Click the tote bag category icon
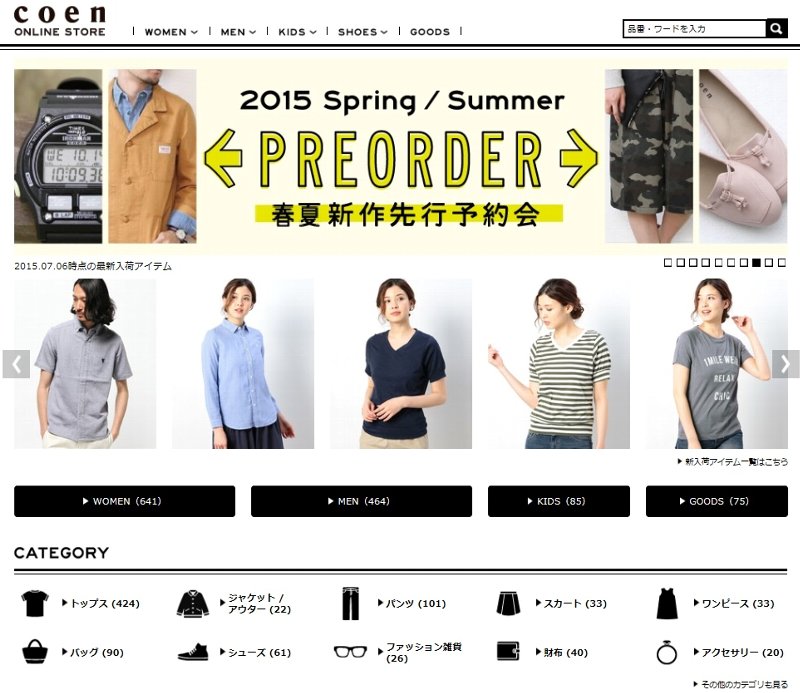This screenshot has width=800, height=693. pyautogui.click(x=35, y=652)
